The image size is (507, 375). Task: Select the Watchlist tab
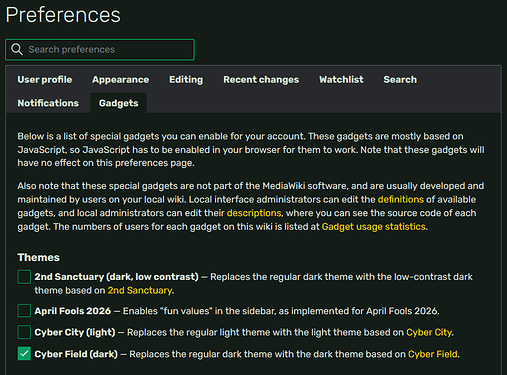[341, 80]
